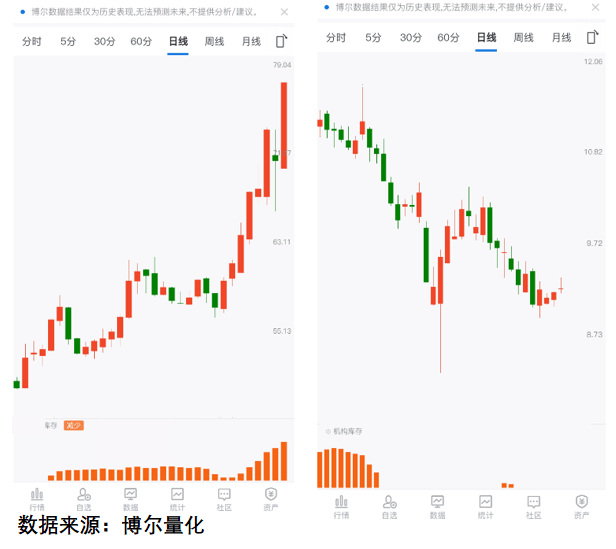Close disclaimer banner in left panel
Screen dimensions: 616x549
(x=284, y=12)
